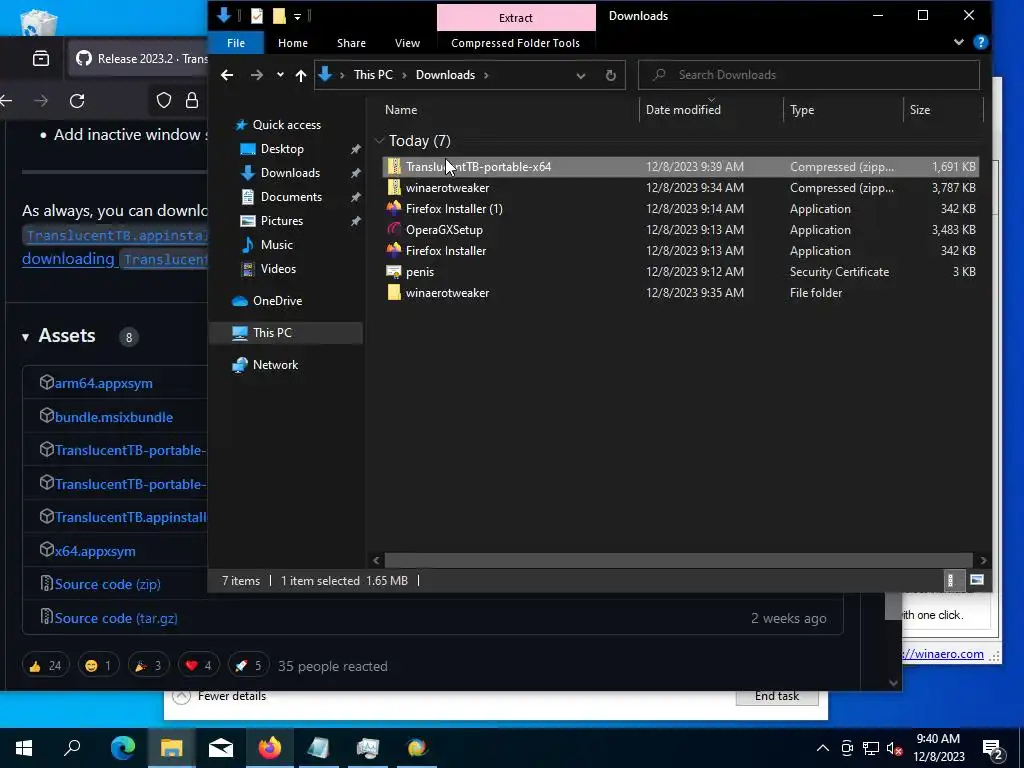Screen dimensions: 1024x768
Task: Go up one folder level
Action: click(300, 75)
